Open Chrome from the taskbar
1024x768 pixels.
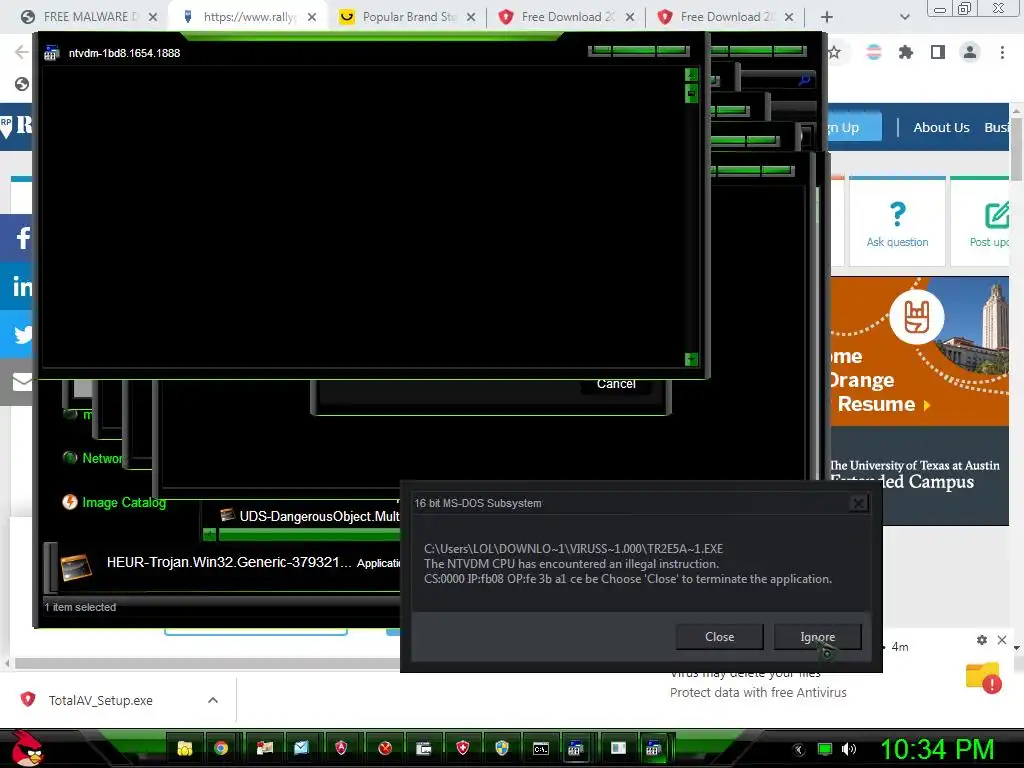tap(221, 748)
